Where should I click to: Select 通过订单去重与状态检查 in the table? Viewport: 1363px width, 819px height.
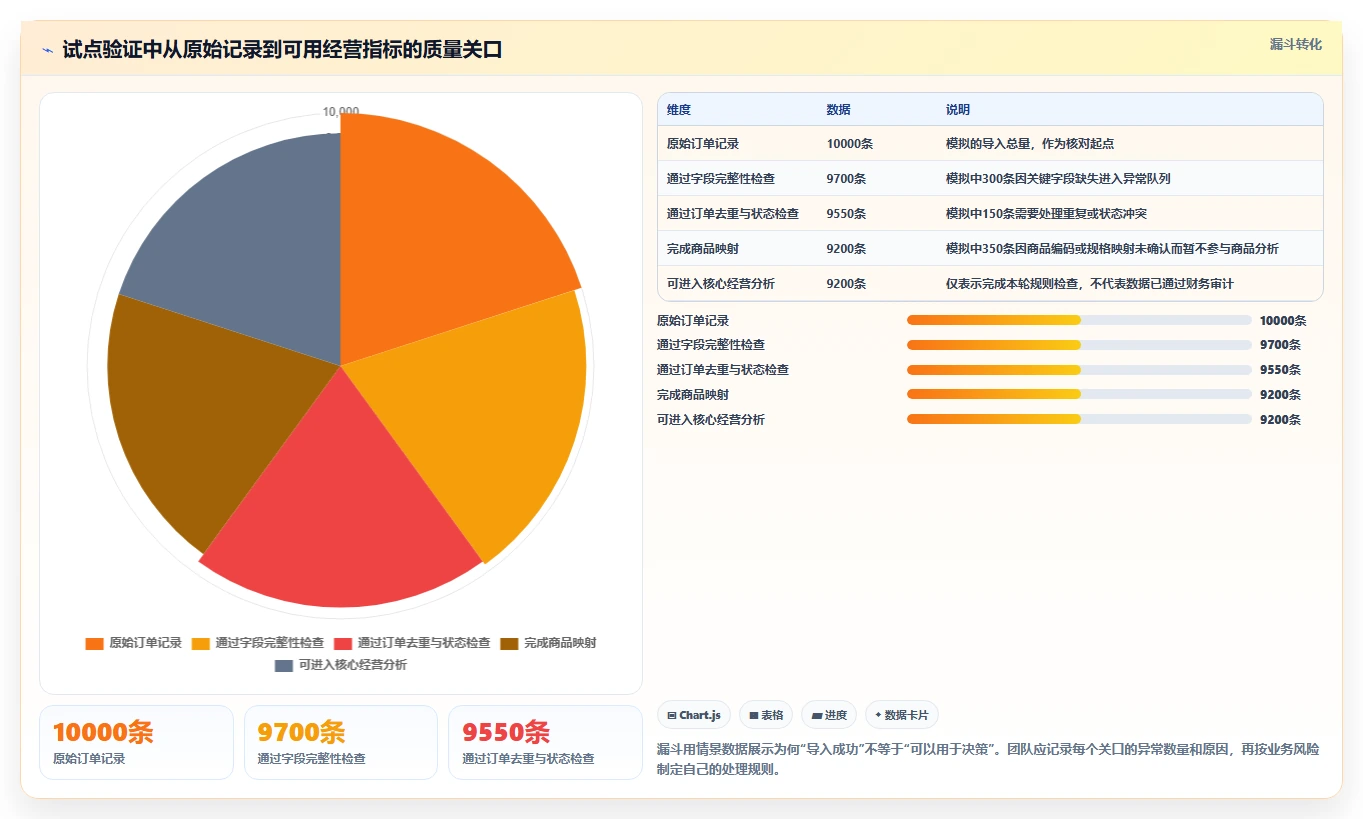point(733,214)
